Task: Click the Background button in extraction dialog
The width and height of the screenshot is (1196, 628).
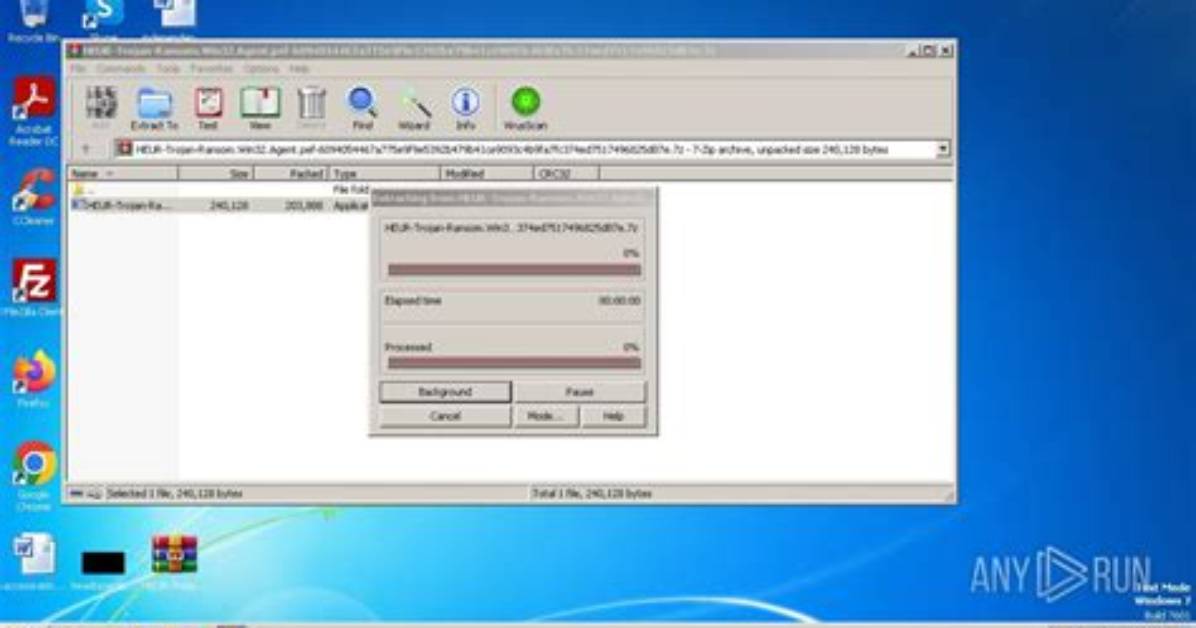Action: point(445,391)
